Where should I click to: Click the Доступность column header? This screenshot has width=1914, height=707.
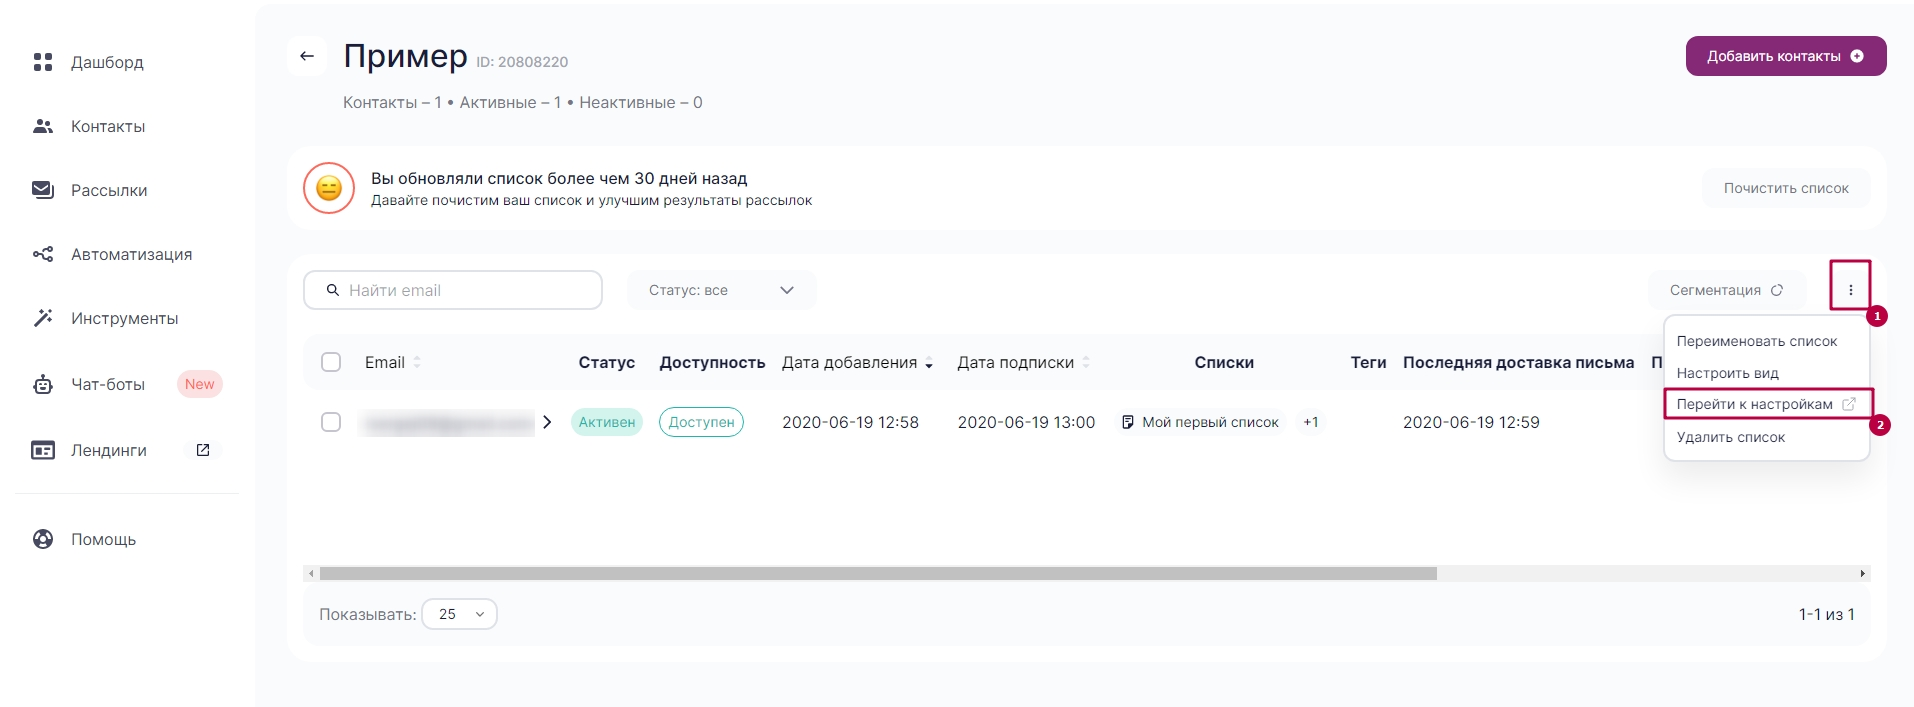tap(712, 362)
